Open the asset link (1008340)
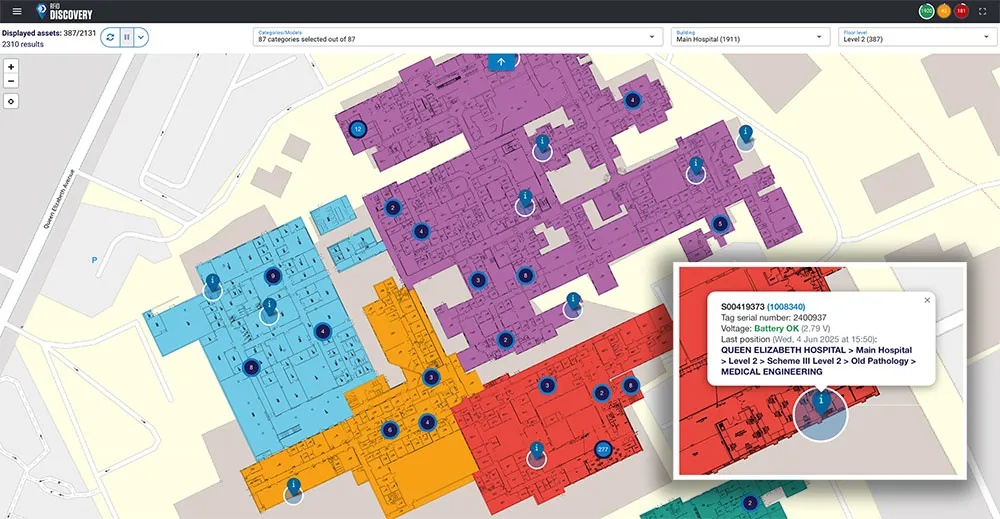1000x519 pixels. (786, 307)
